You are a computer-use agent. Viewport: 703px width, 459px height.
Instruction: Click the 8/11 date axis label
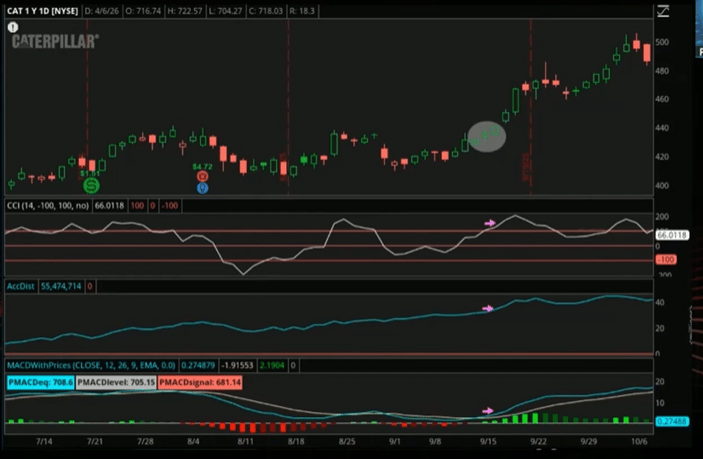click(x=245, y=441)
